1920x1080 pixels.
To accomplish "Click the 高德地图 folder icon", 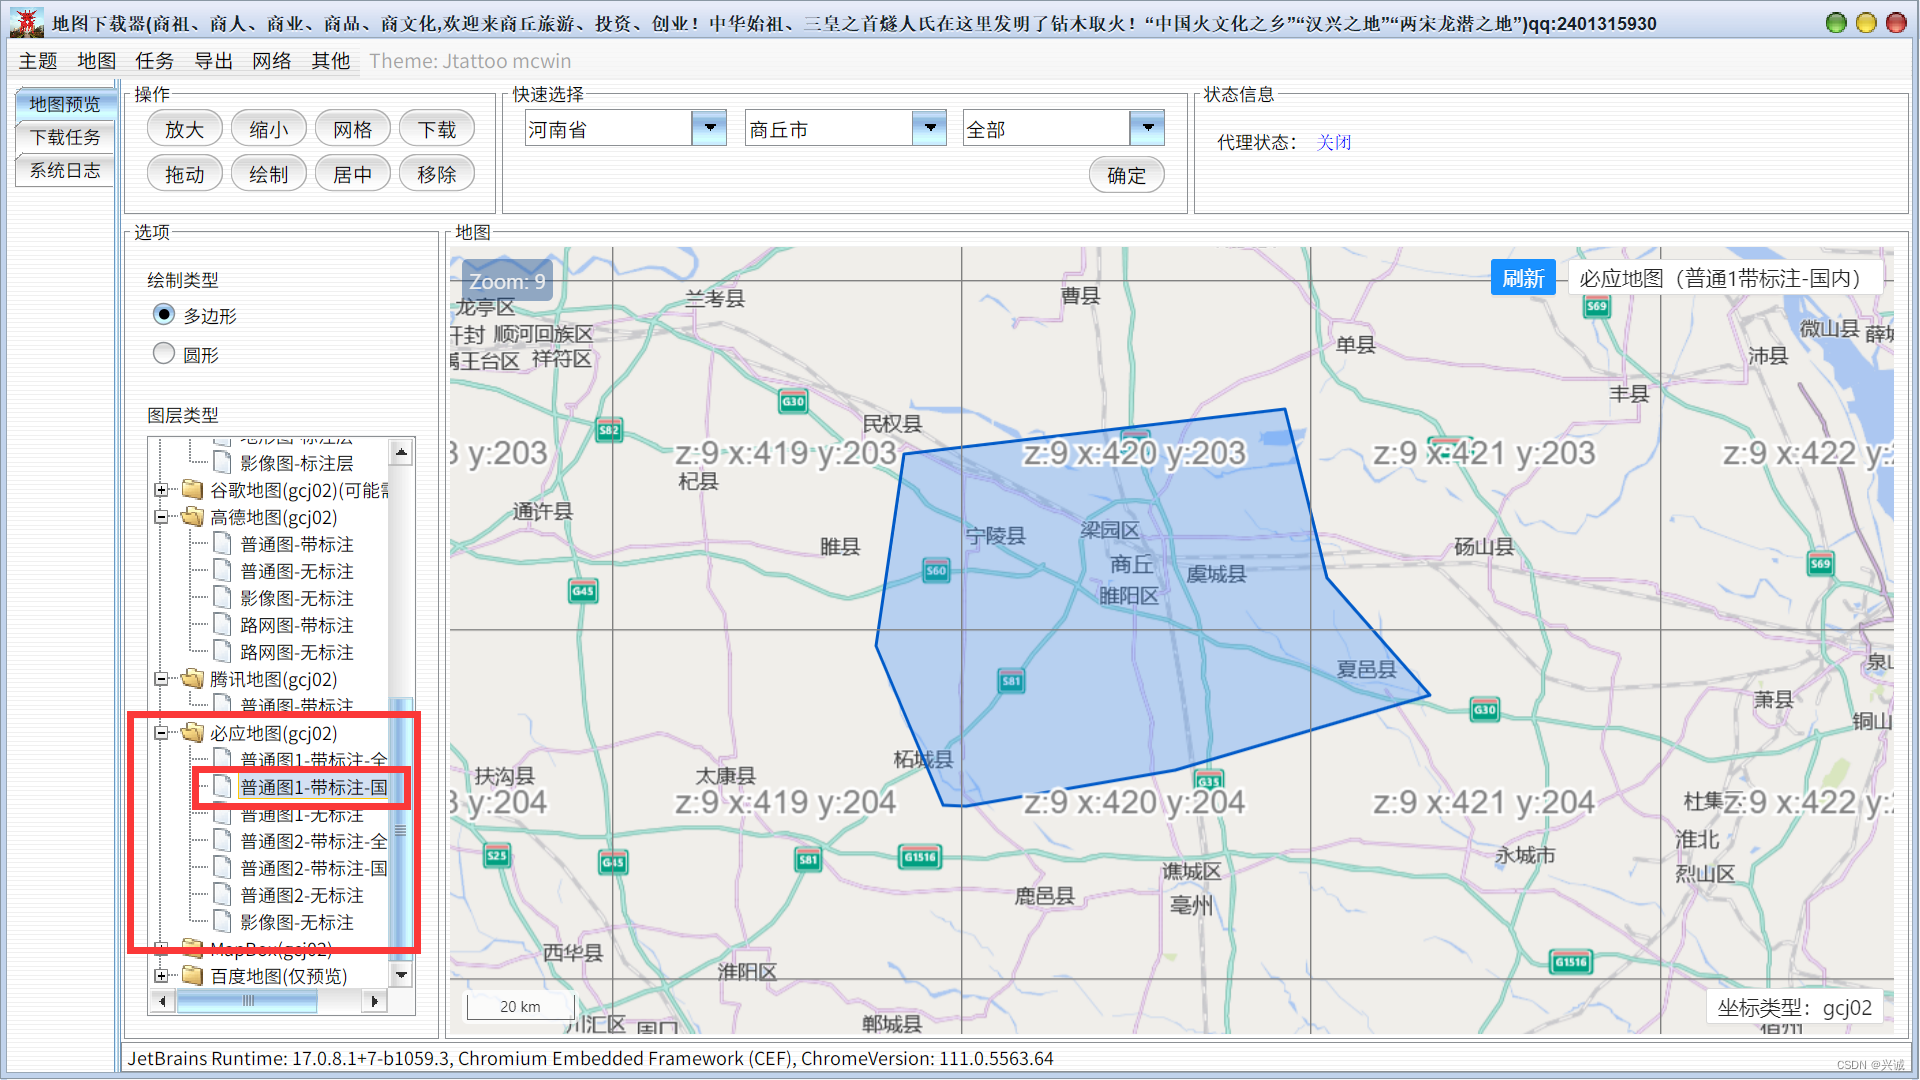I will [193, 517].
